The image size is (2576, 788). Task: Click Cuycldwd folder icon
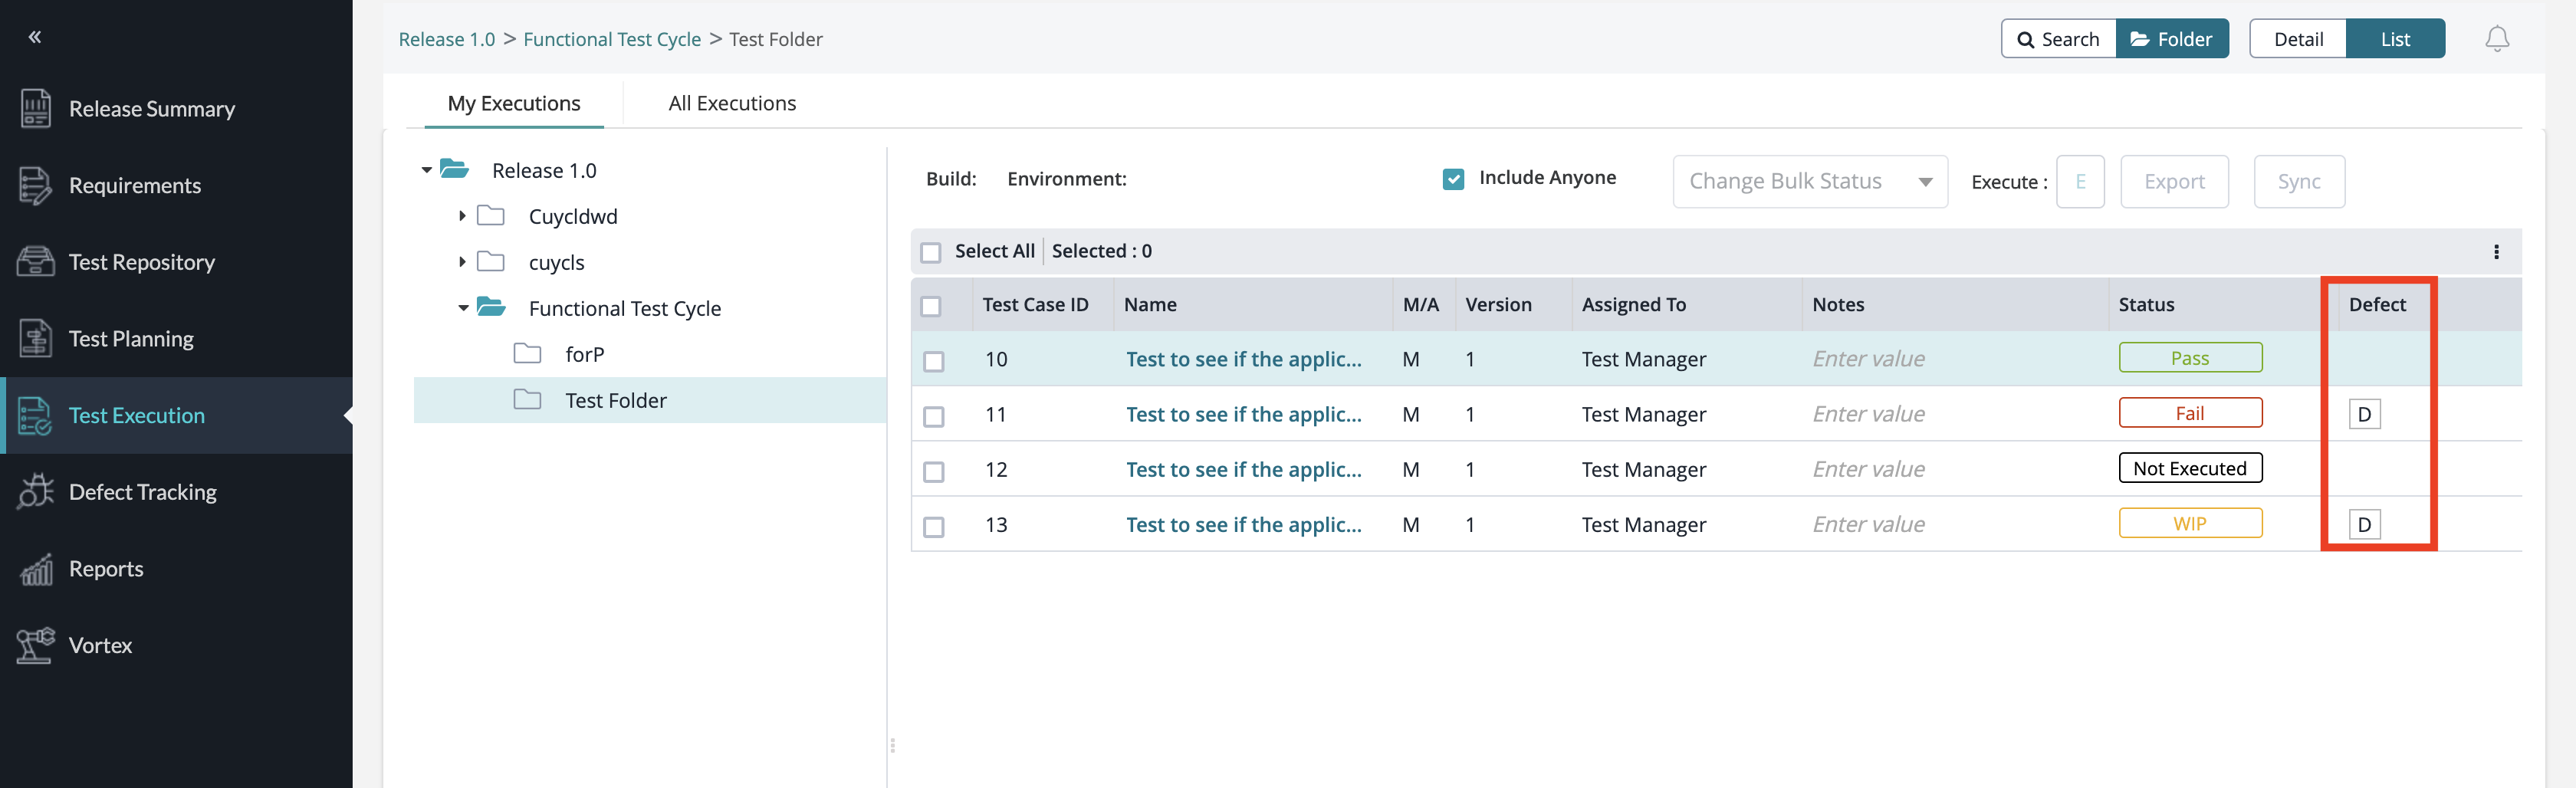point(490,215)
